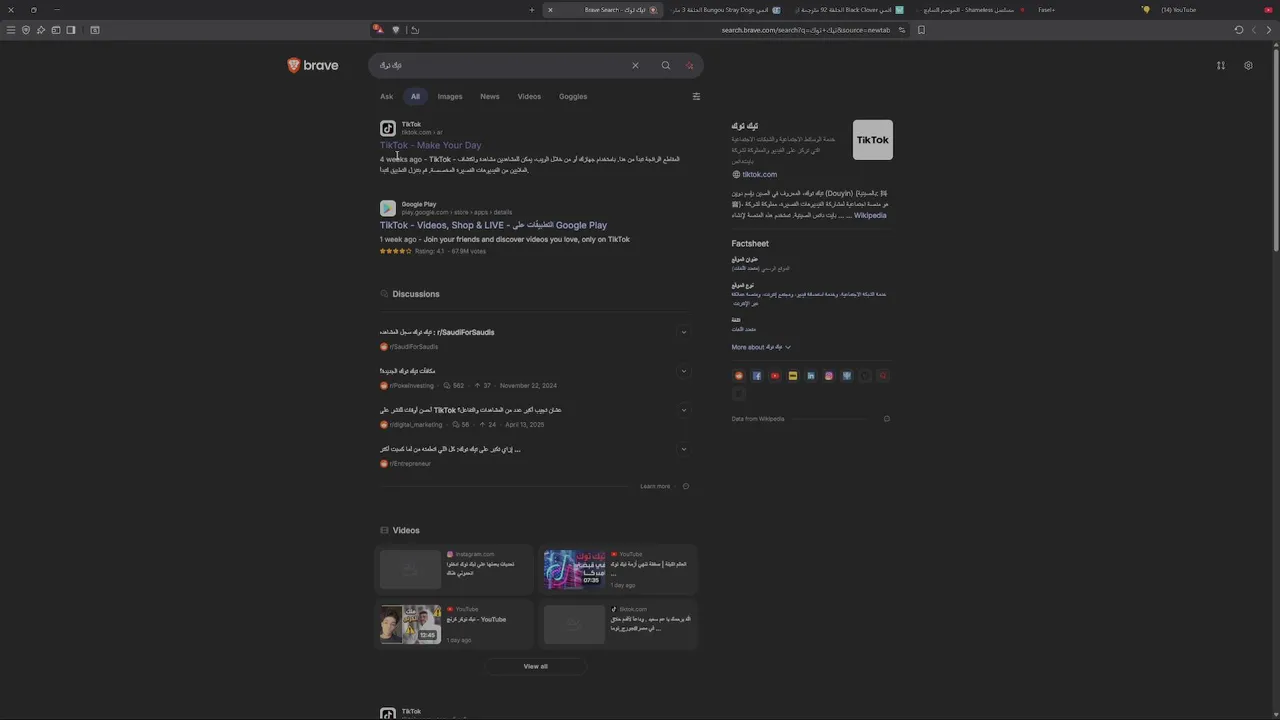Click the AI answer sparkle icon in search box
This screenshot has width=1280, height=720.
pyautogui.click(x=690, y=65)
